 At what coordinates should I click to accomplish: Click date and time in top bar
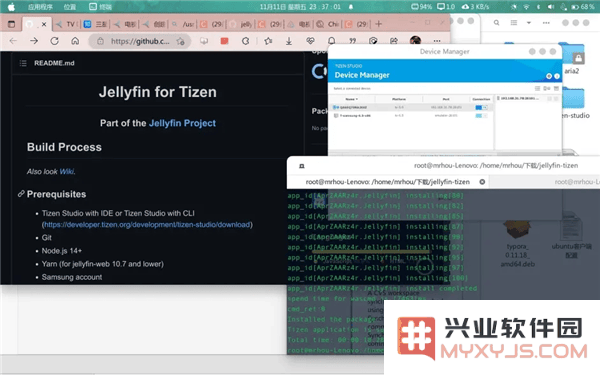coord(300,7)
